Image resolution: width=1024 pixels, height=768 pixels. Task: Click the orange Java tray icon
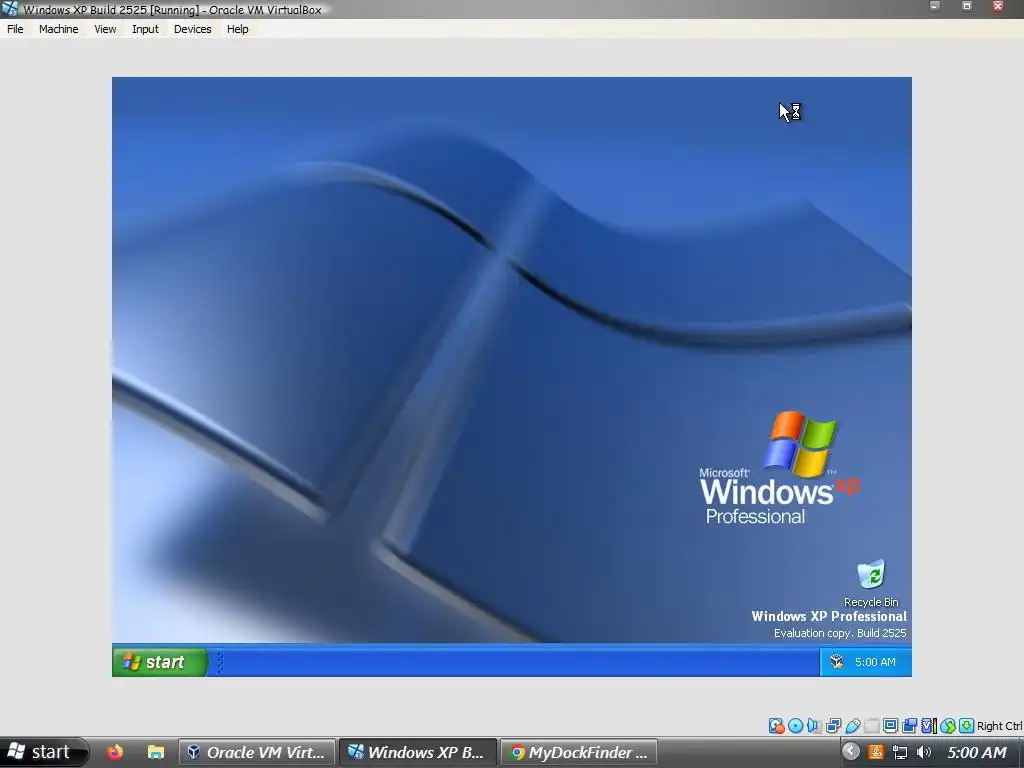coord(876,752)
